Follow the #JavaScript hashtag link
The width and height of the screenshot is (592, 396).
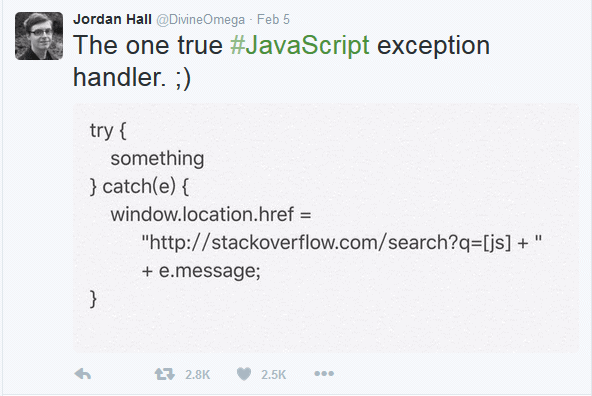[300, 45]
